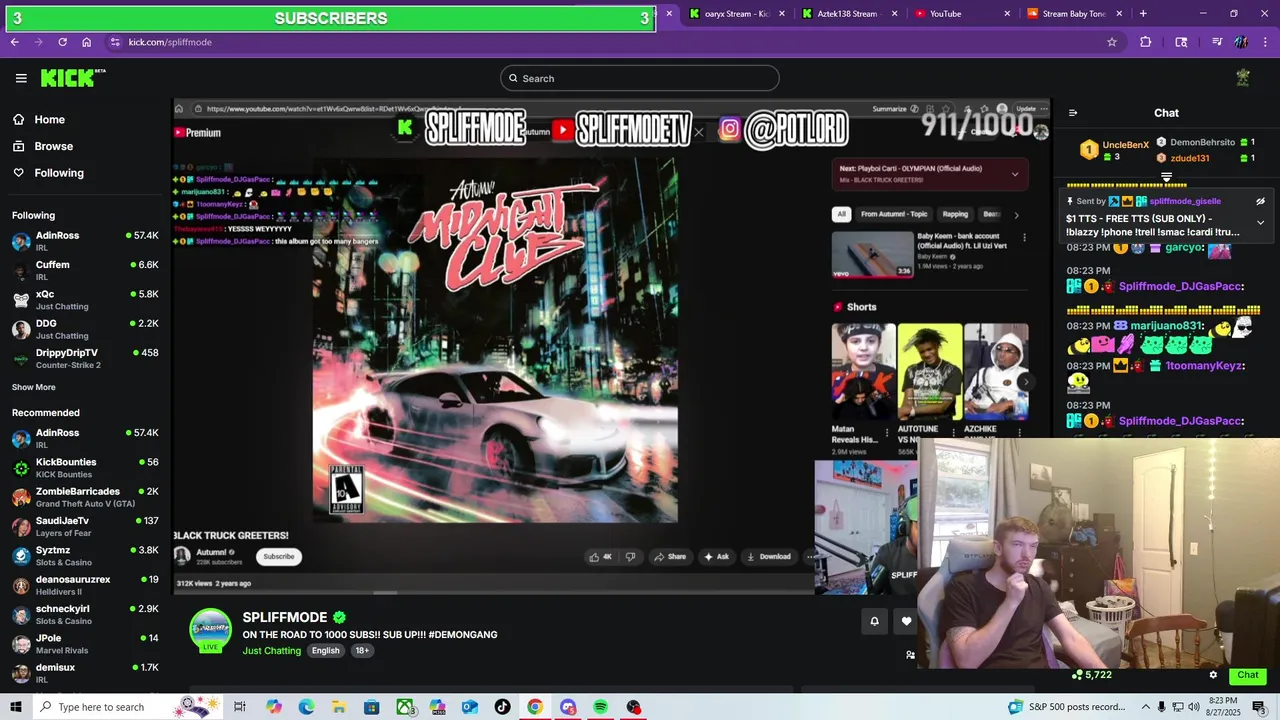Open the Kick hamburger menu

pos(21,78)
